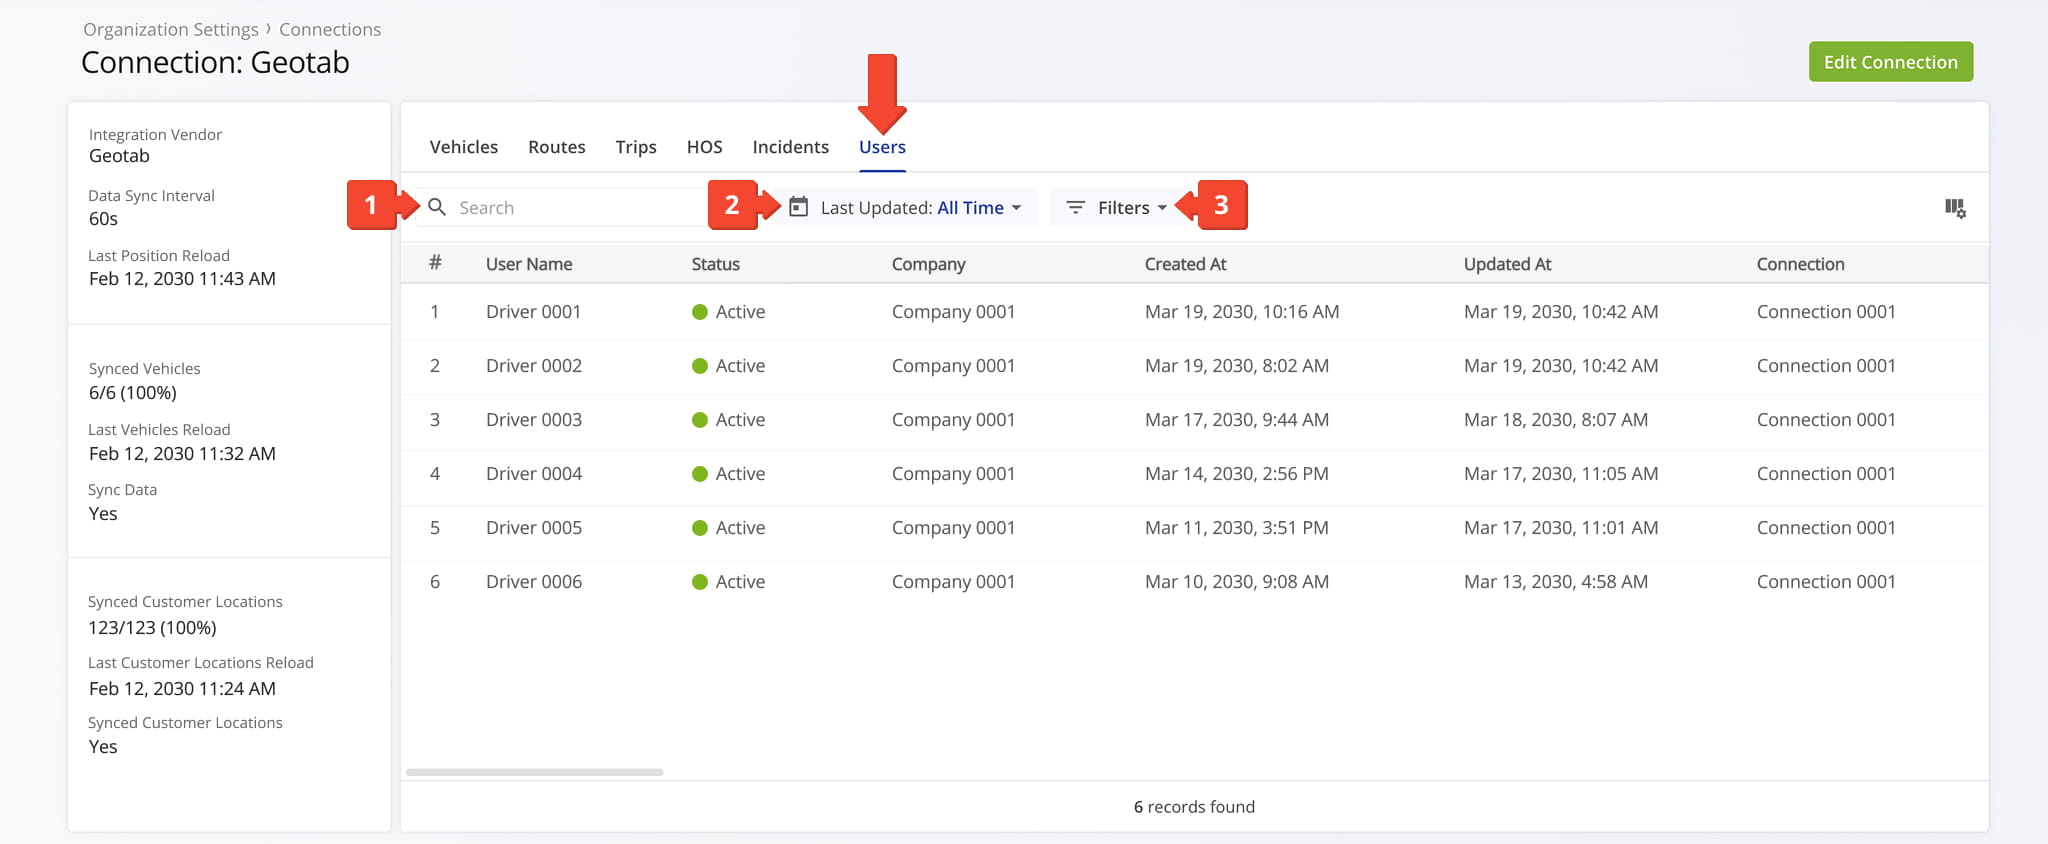
Task: Click the Edit Connection button
Action: 1890,62
